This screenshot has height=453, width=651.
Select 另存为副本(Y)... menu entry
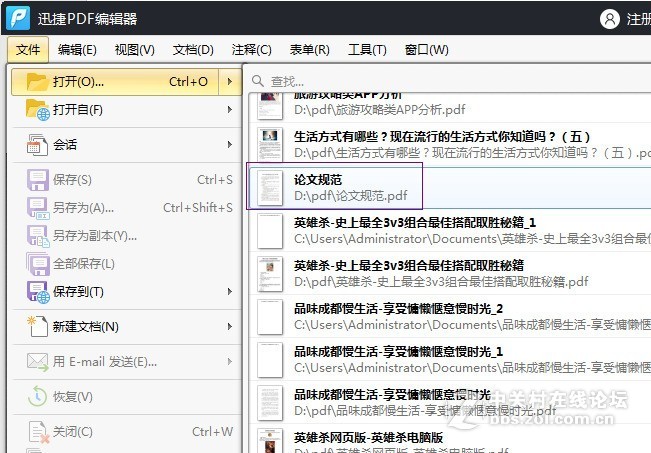coord(126,236)
